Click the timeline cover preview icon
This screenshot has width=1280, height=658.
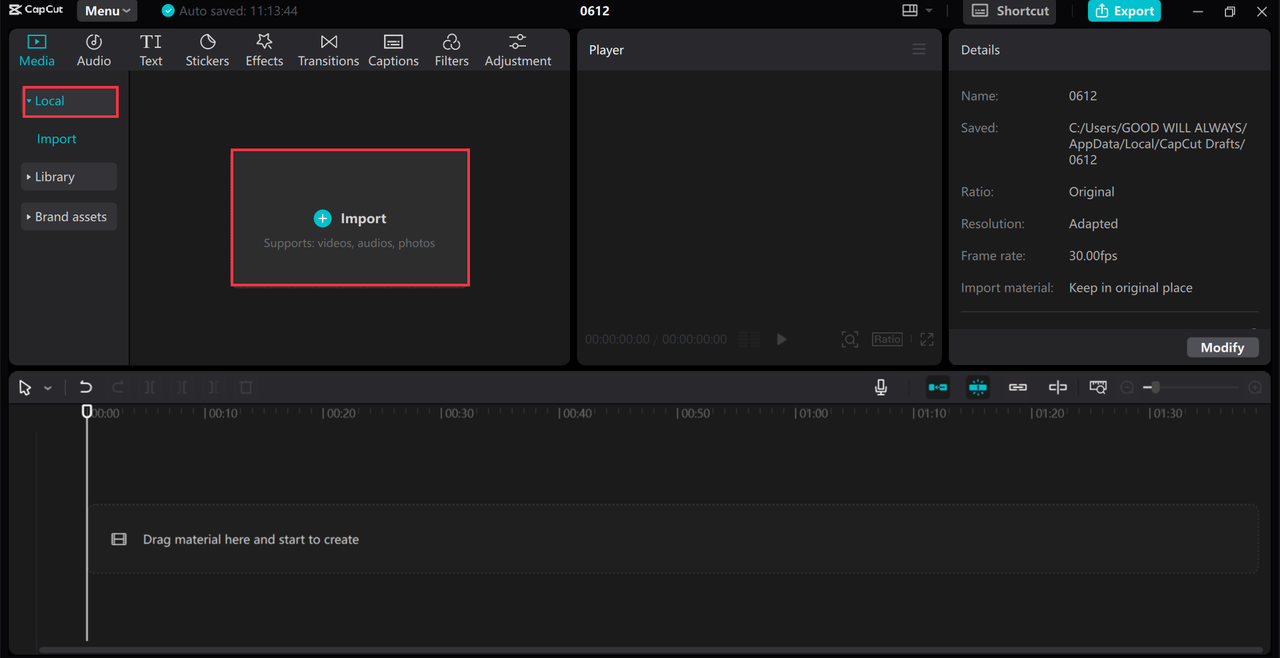tap(1098, 388)
